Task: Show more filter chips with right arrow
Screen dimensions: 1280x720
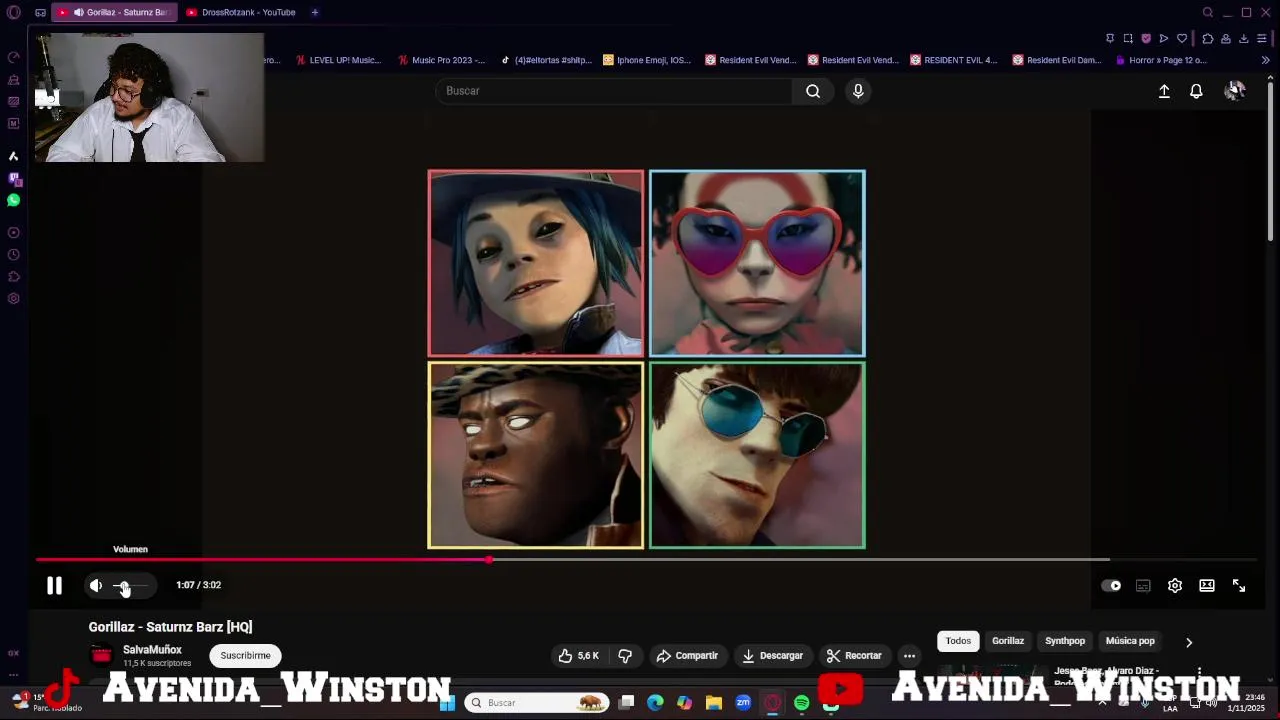Action: [x=1189, y=642]
